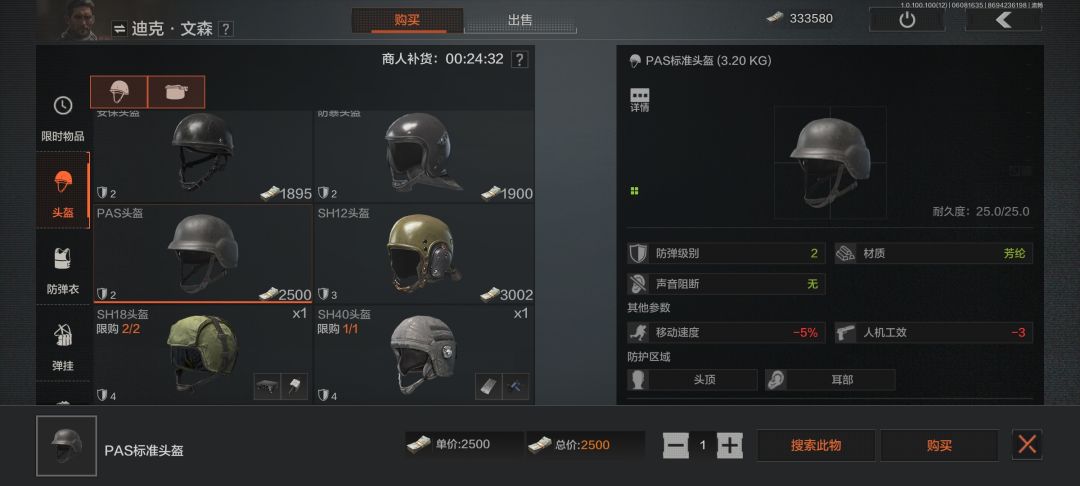
Task: Close the purchase bar with X
Action: (1027, 445)
